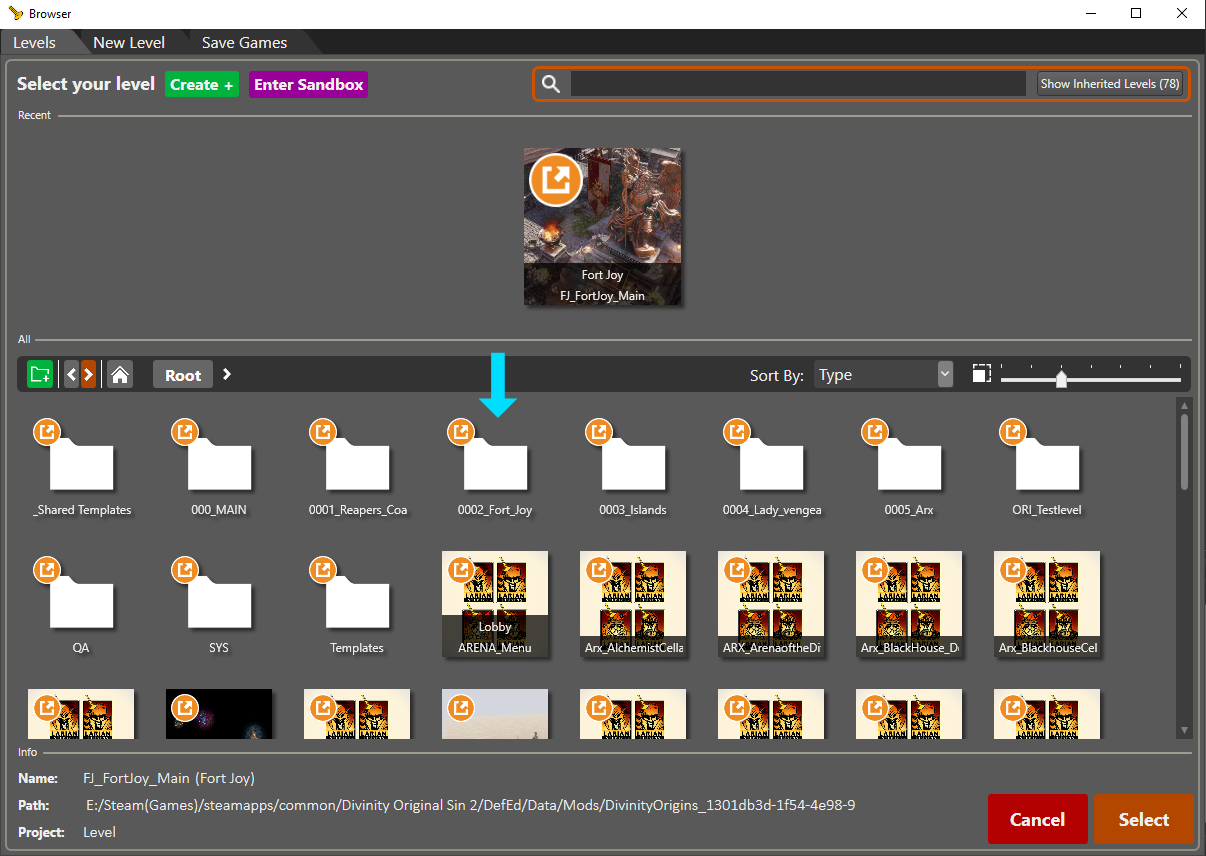Click the Cancel button

point(1037,819)
